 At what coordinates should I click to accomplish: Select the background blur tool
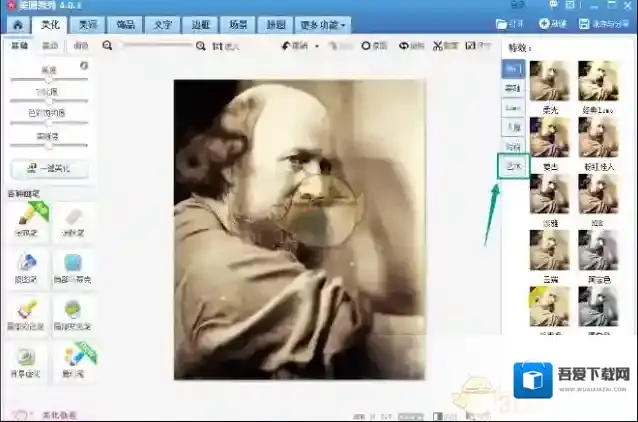coord(26,362)
